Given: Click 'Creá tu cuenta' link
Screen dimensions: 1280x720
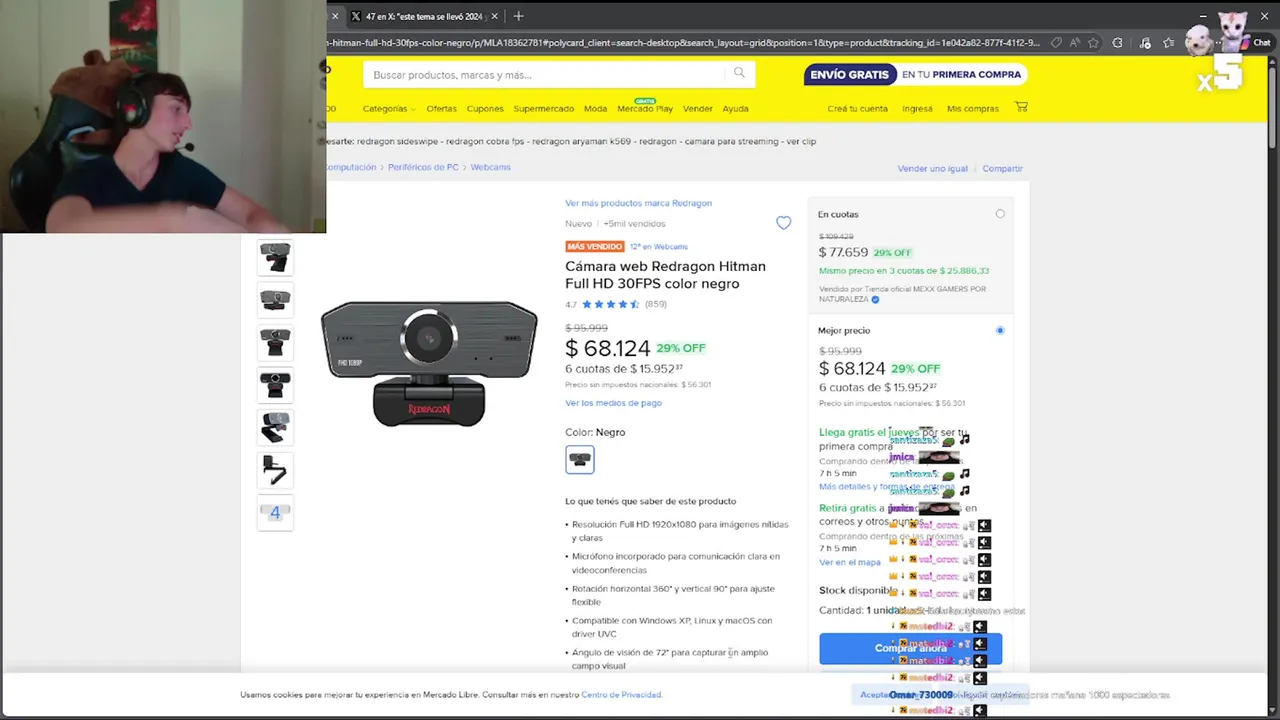Looking at the screenshot, I should [857, 108].
